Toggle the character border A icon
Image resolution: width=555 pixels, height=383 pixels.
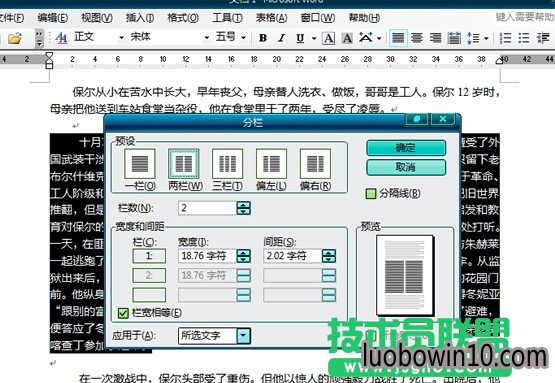tap(328, 38)
